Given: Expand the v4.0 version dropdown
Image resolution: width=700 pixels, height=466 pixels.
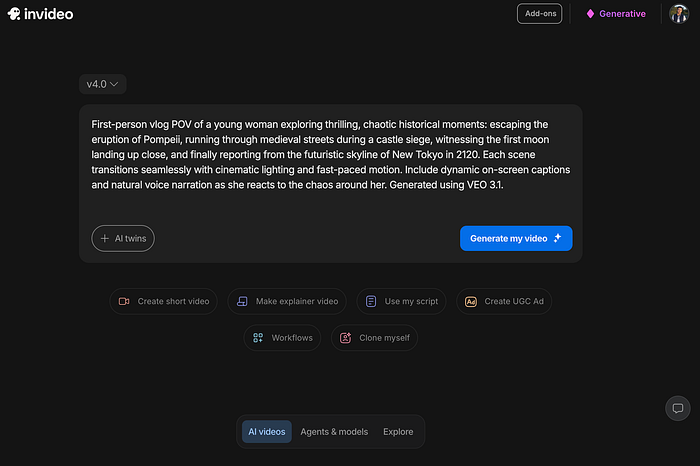Looking at the screenshot, I should 103,85.
